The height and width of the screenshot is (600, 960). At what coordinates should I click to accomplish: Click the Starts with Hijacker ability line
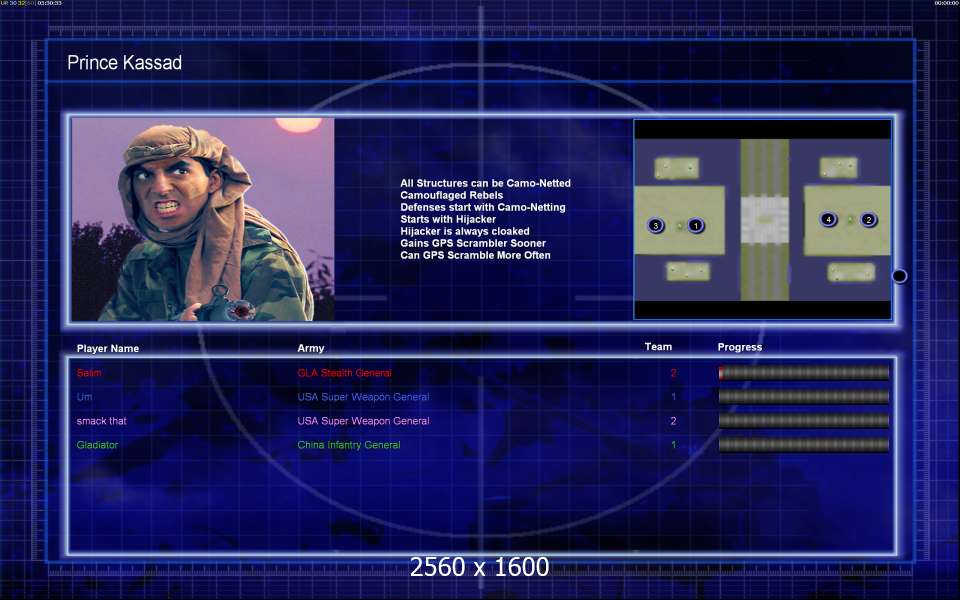448,219
